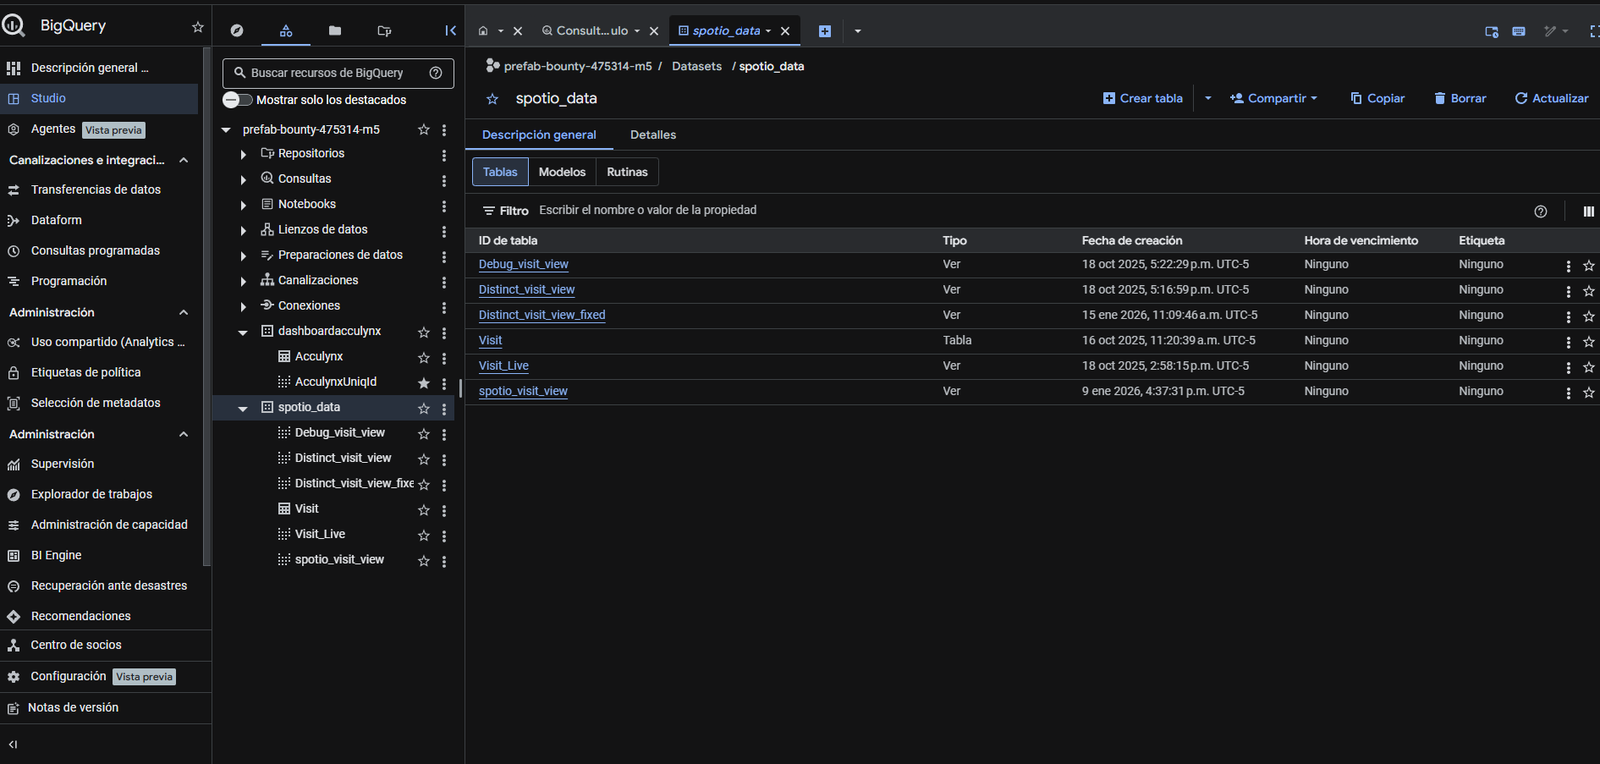Open the Debug_visit_view table link
The height and width of the screenshot is (764, 1600).
click(x=523, y=264)
